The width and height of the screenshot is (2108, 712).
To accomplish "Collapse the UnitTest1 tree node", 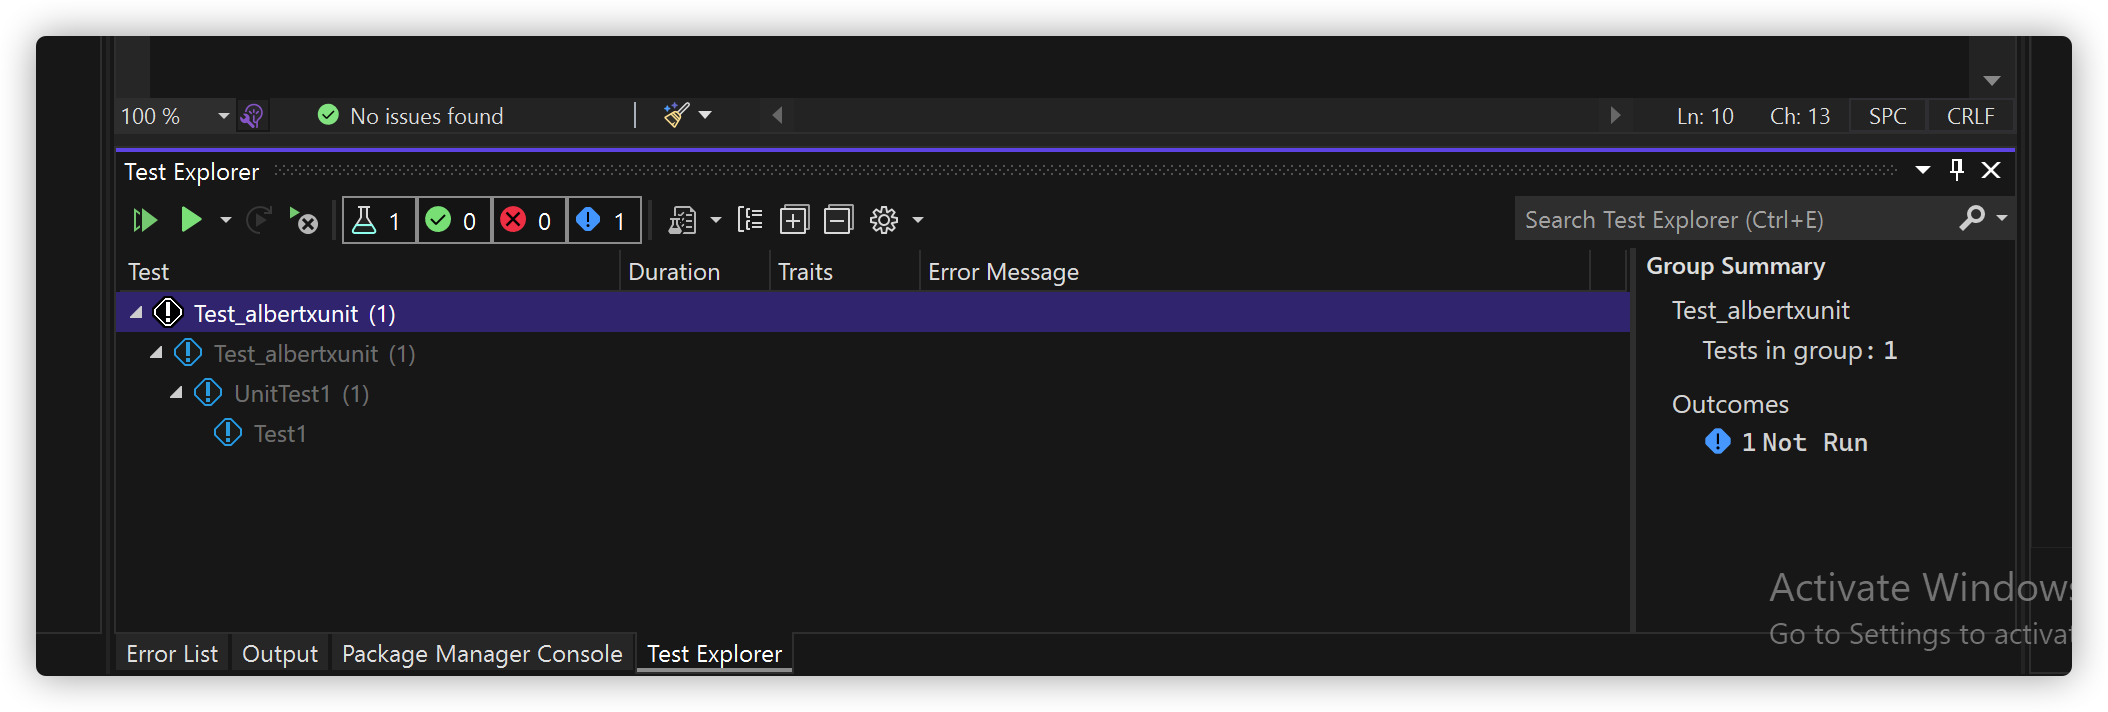I will [x=176, y=393].
